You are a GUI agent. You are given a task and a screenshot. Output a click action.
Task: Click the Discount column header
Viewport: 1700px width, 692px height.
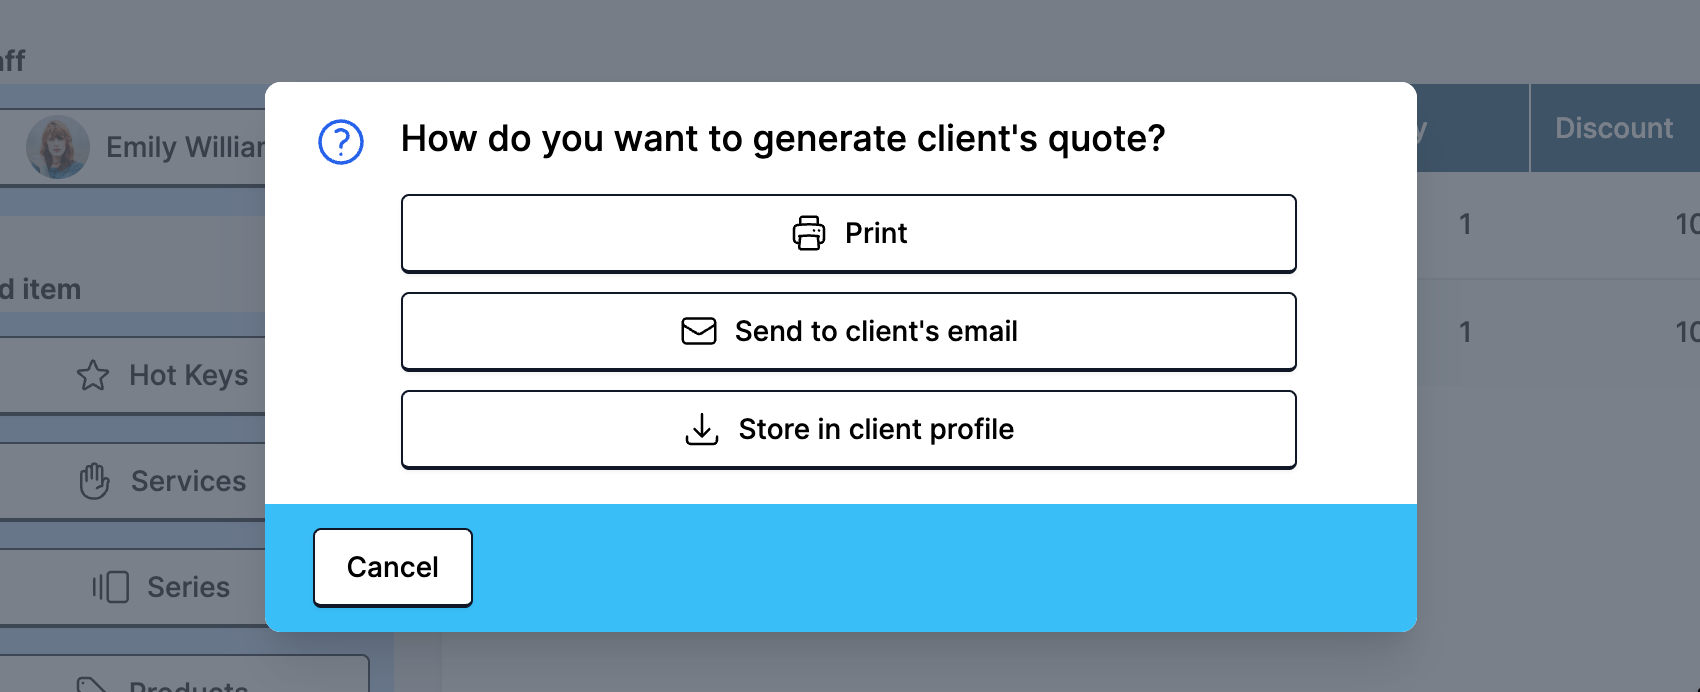tap(1613, 128)
